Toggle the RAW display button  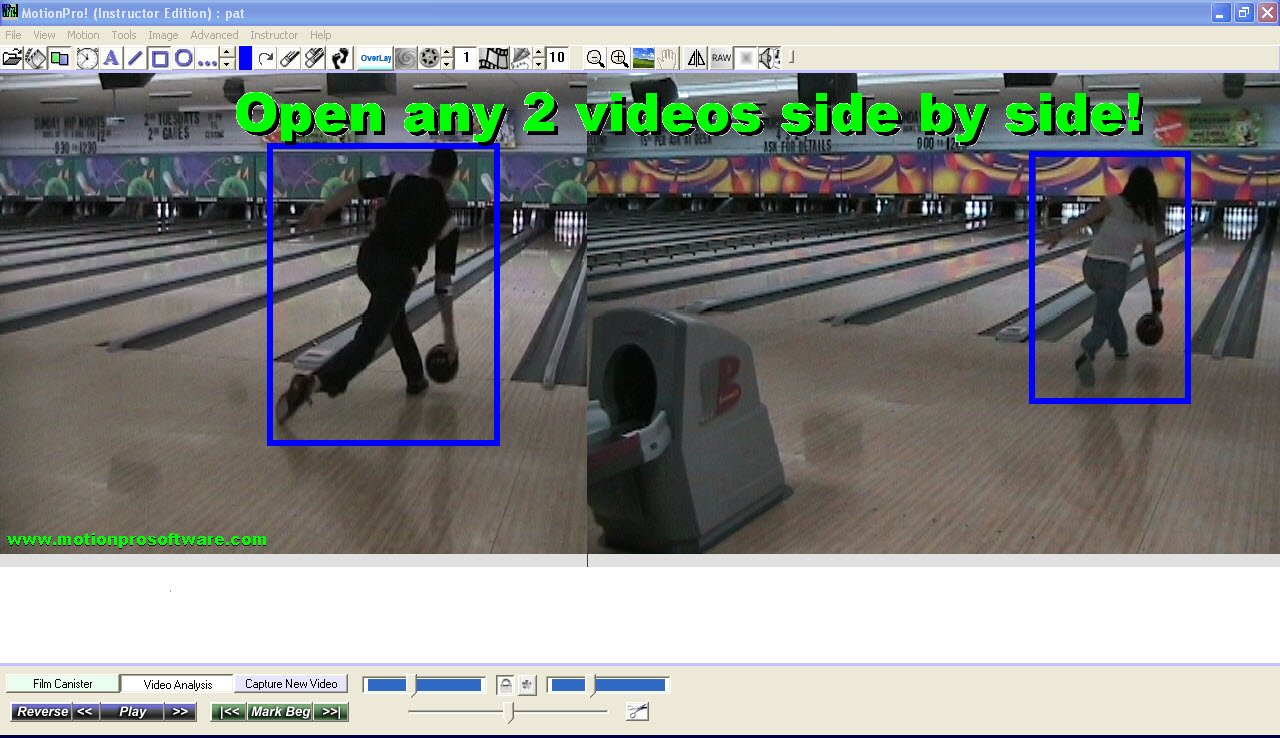click(722, 58)
